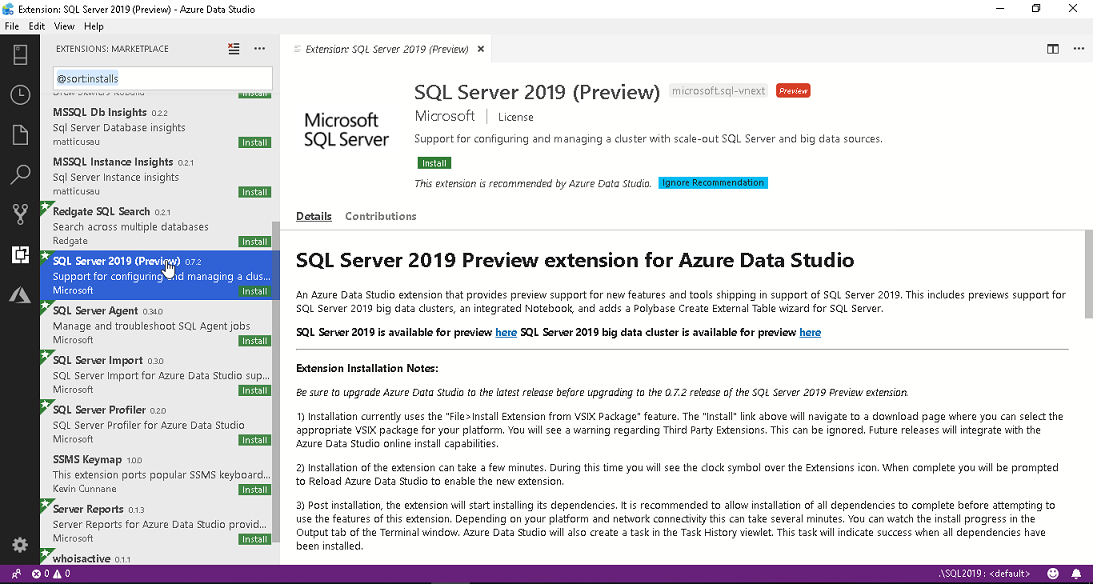Open the View menu
The image size is (1093, 584).
(64, 26)
